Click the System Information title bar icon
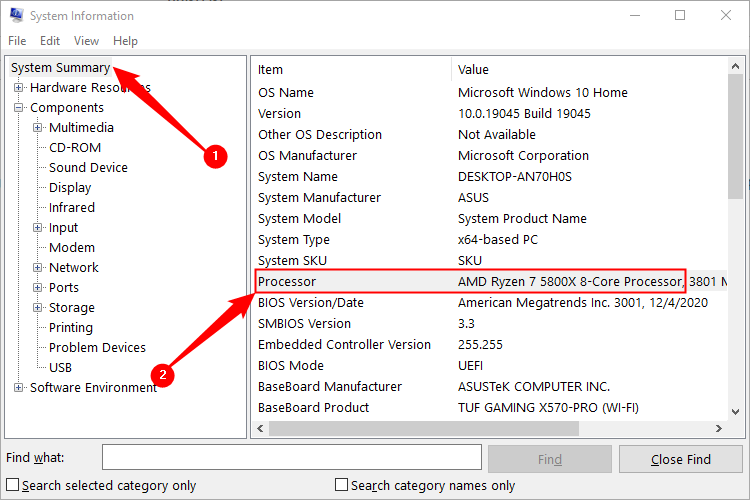 (14, 16)
